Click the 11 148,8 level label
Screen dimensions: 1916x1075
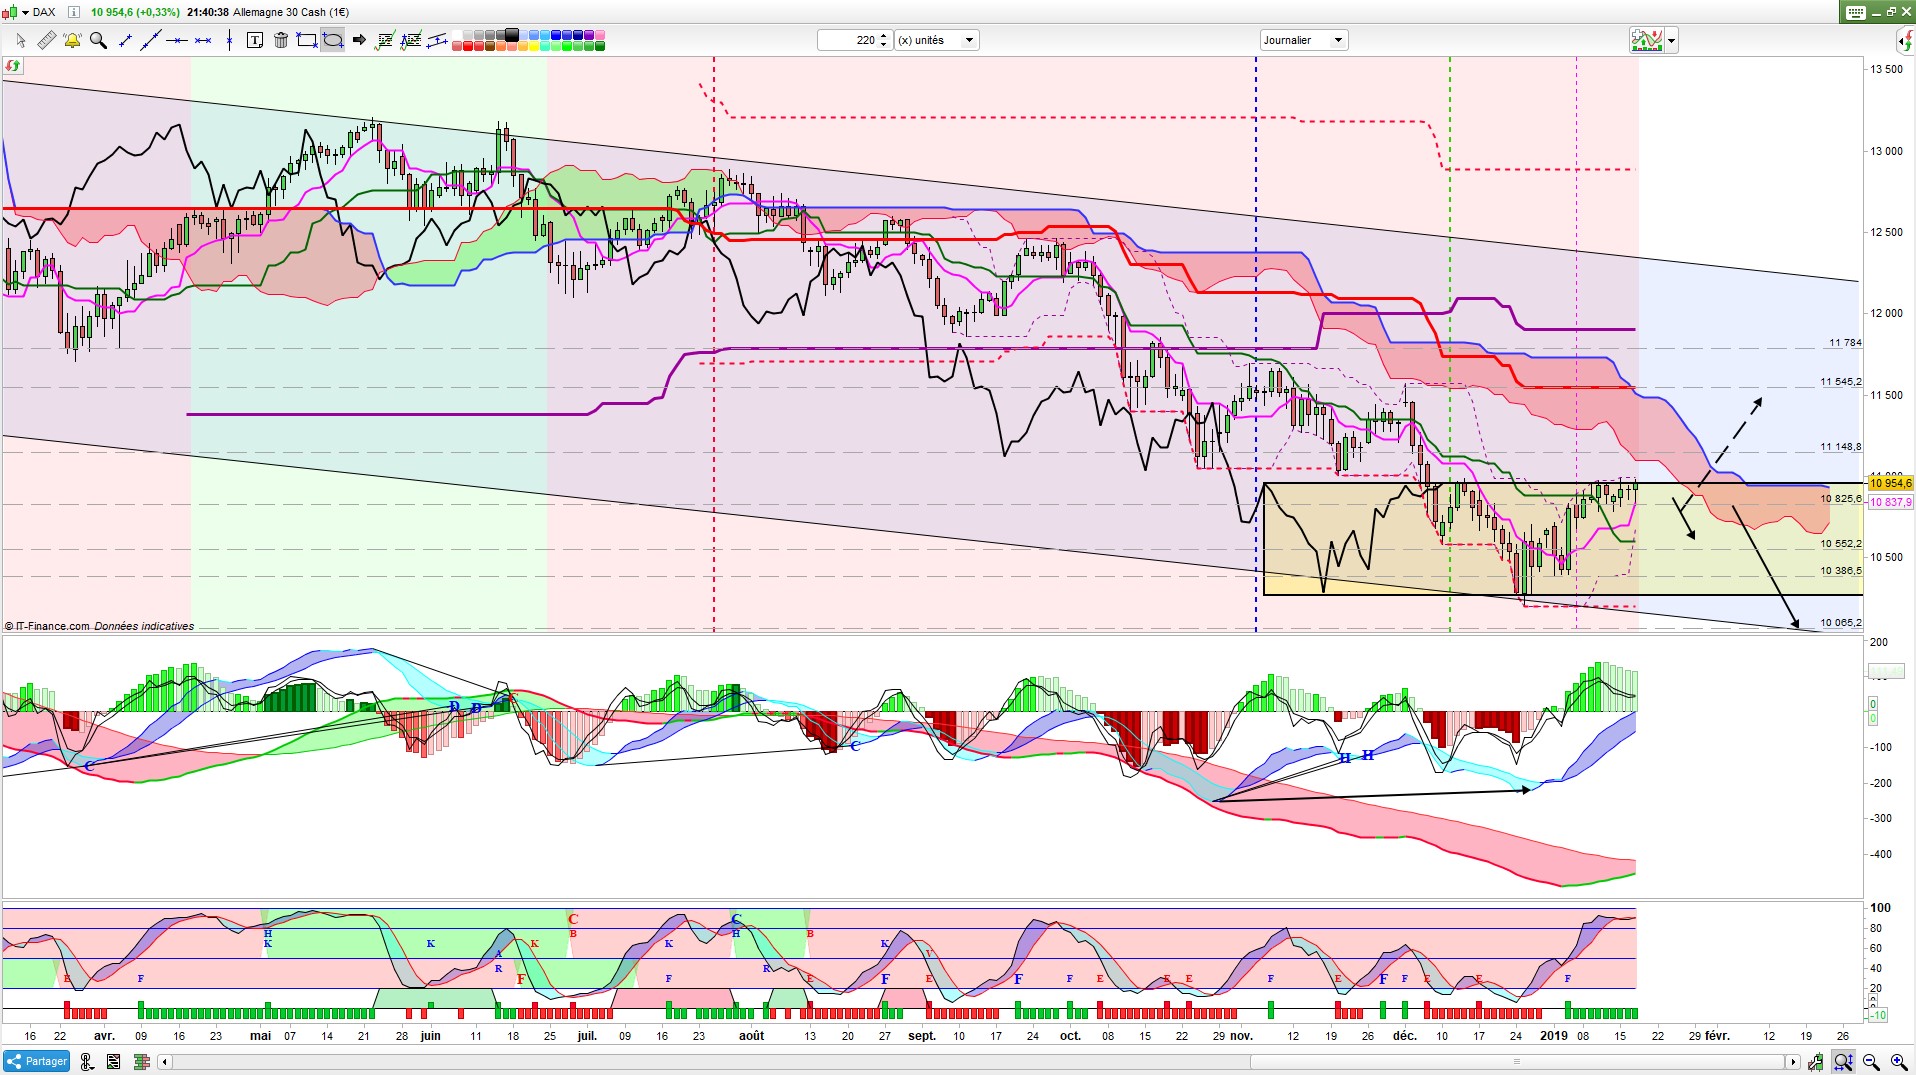click(x=1841, y=447)
